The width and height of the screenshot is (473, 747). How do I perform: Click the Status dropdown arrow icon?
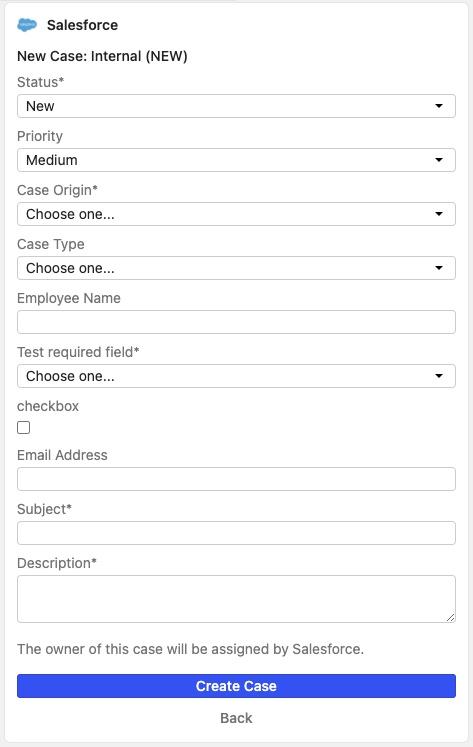click(x=439, y=106)
